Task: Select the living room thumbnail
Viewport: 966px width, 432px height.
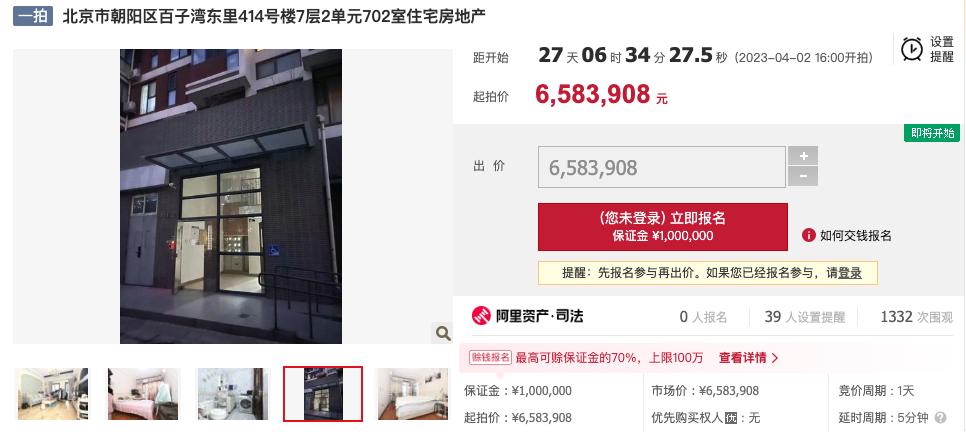Action: pyautogui.click(x=53, y=394)
